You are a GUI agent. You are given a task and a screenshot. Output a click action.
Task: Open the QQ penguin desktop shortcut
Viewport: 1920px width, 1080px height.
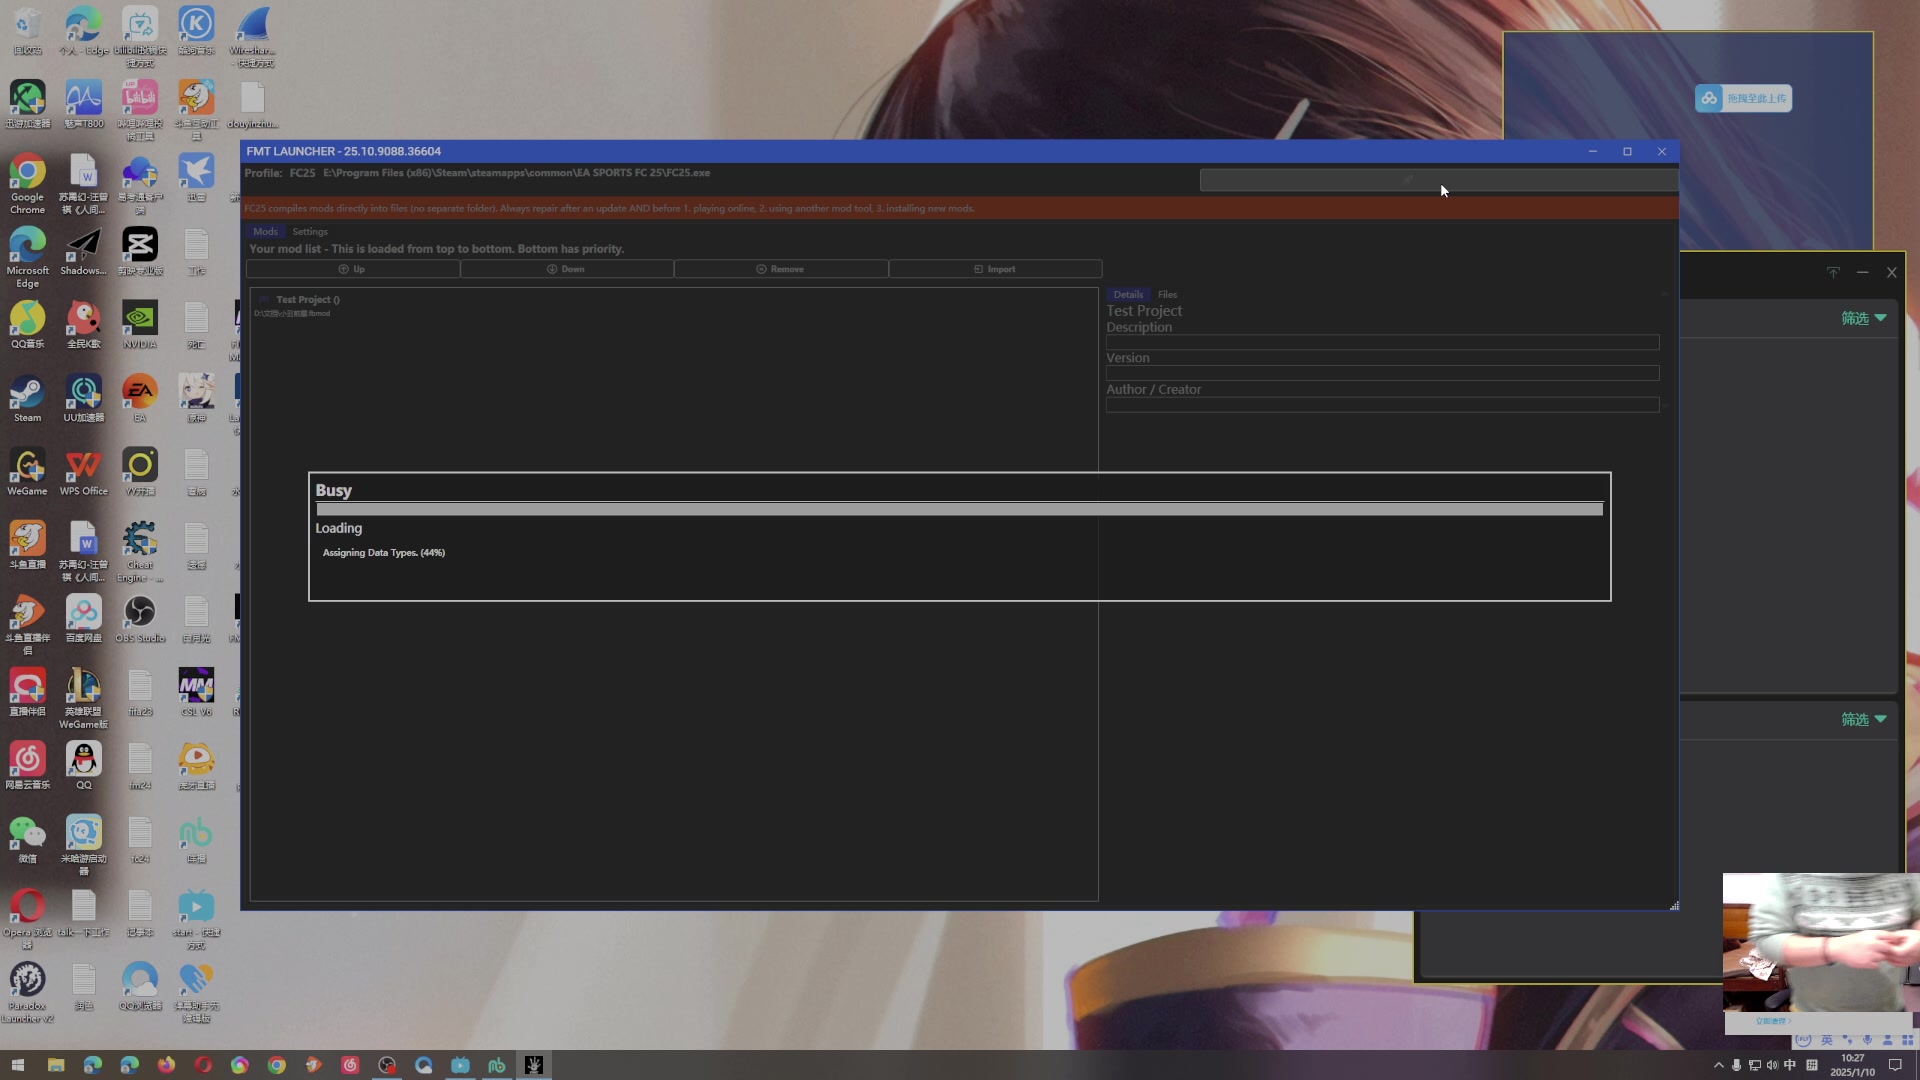tap(83, 765)
